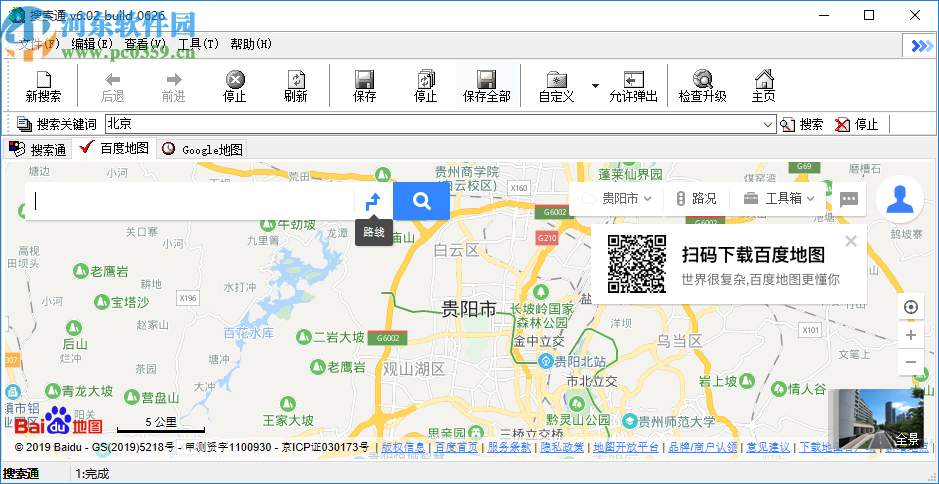Go to 主页 home page
The height and width of the screenshot is (484, 939).
click(x=764, y=87)
